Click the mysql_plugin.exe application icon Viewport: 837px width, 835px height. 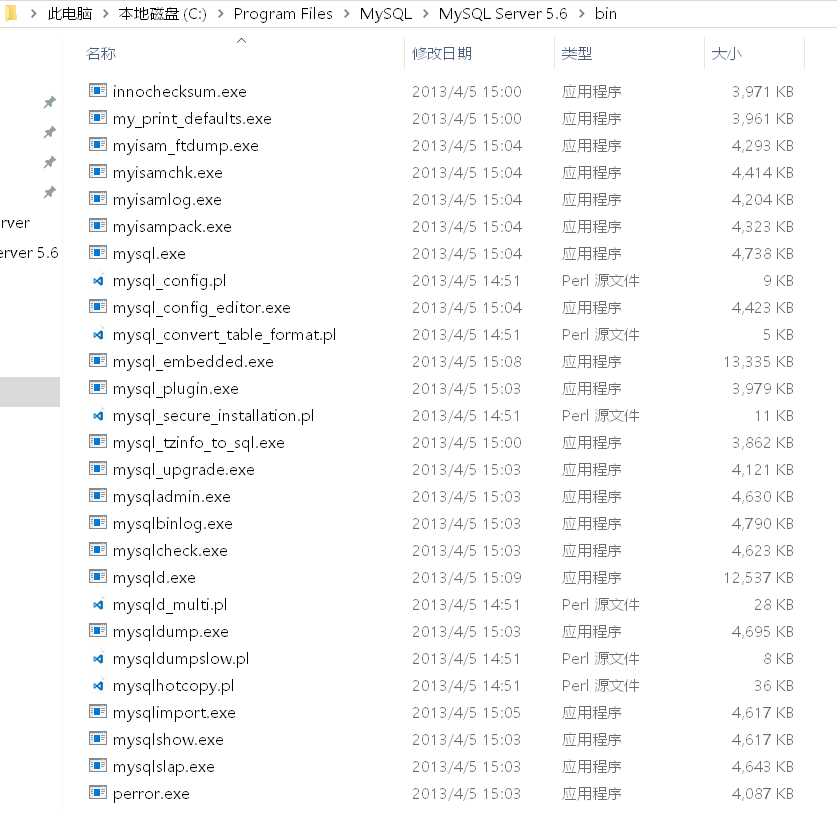[x=98, y=388]
